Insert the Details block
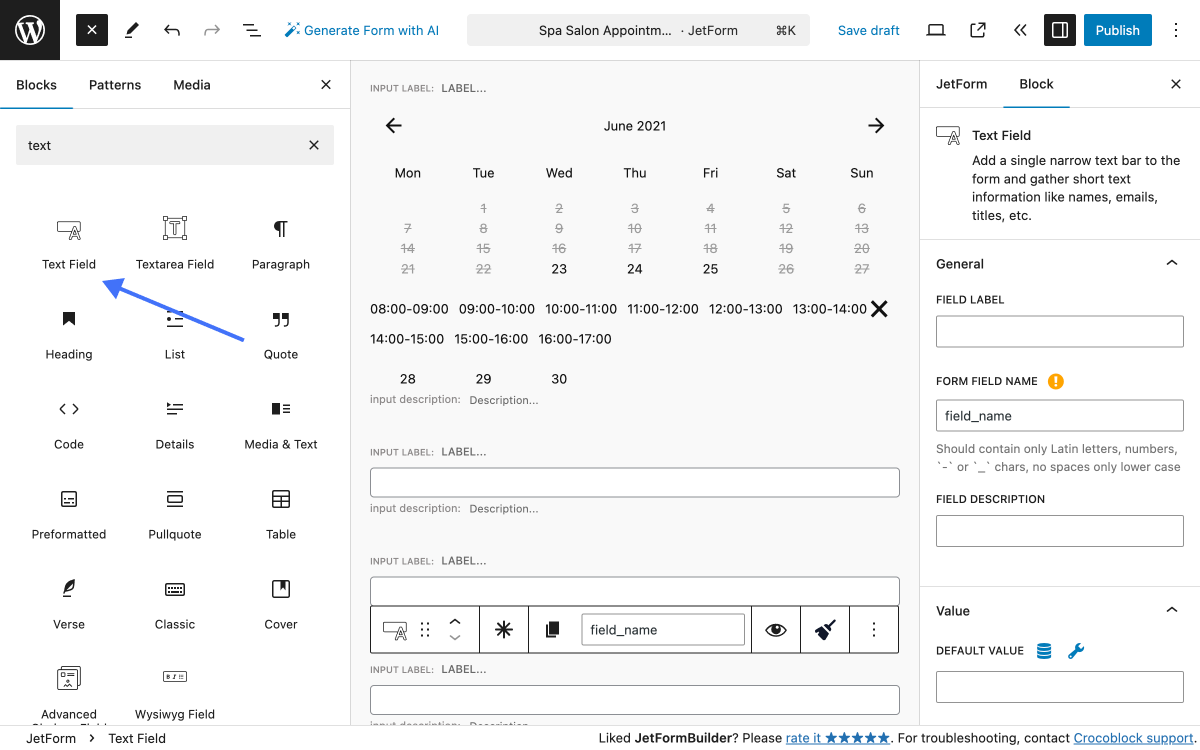 [x=175, y=423]
